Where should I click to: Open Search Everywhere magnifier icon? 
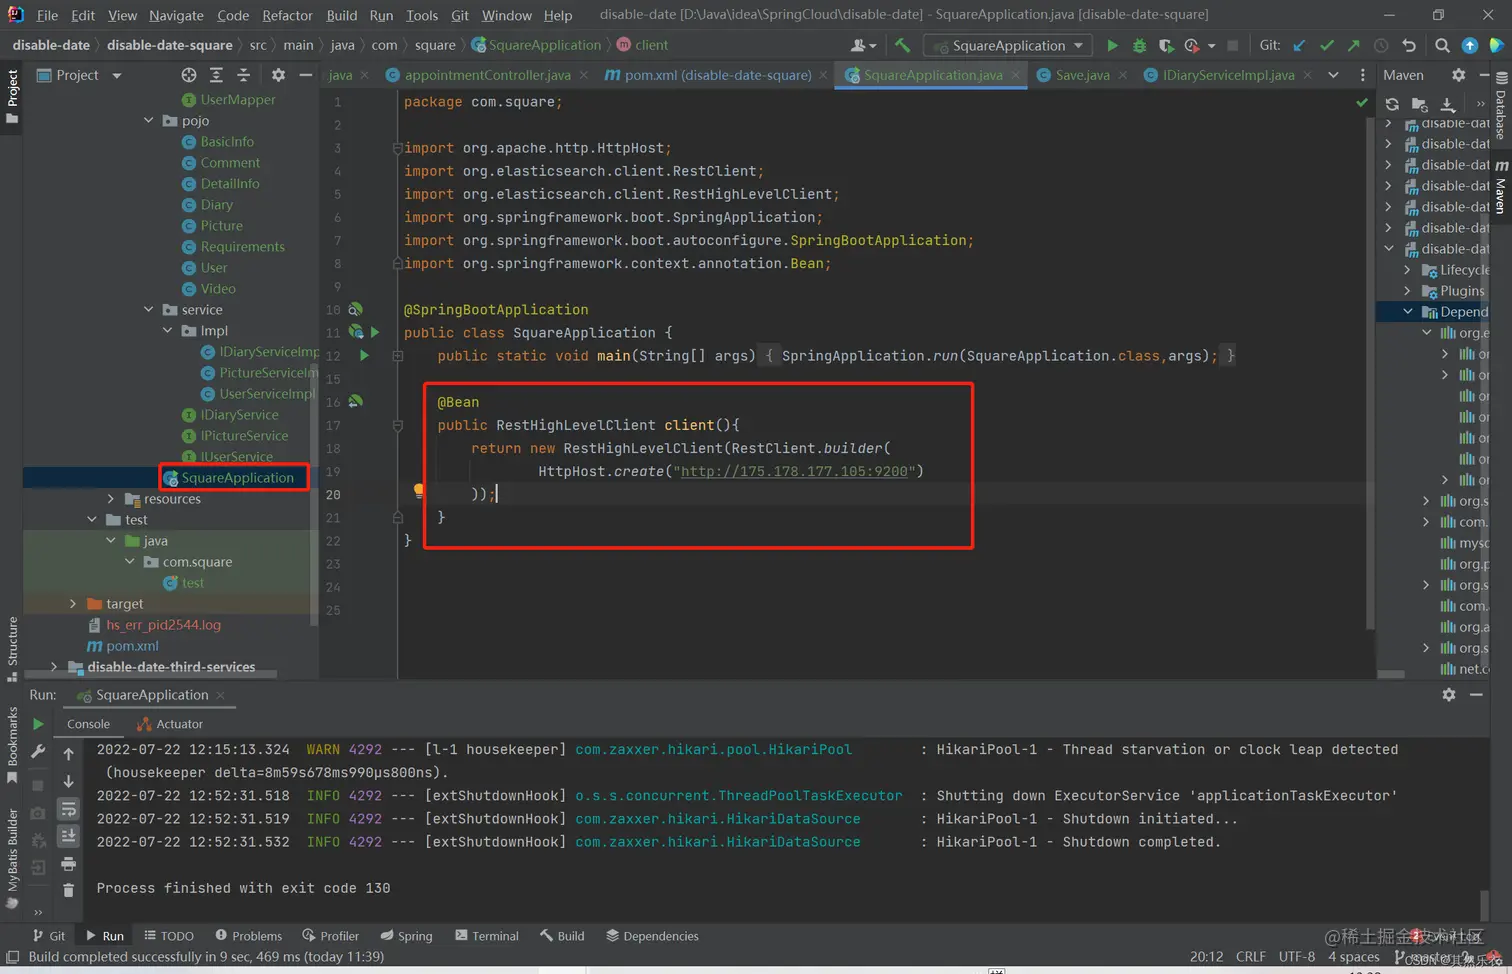(x=1442, y=45)
